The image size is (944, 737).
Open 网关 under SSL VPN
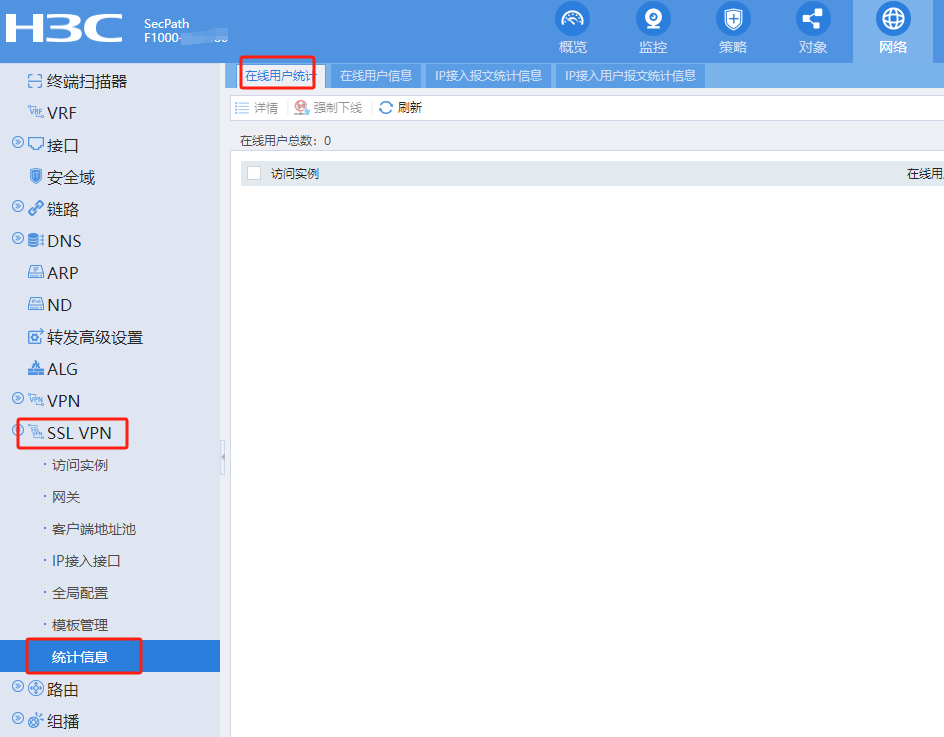[66, 497]
